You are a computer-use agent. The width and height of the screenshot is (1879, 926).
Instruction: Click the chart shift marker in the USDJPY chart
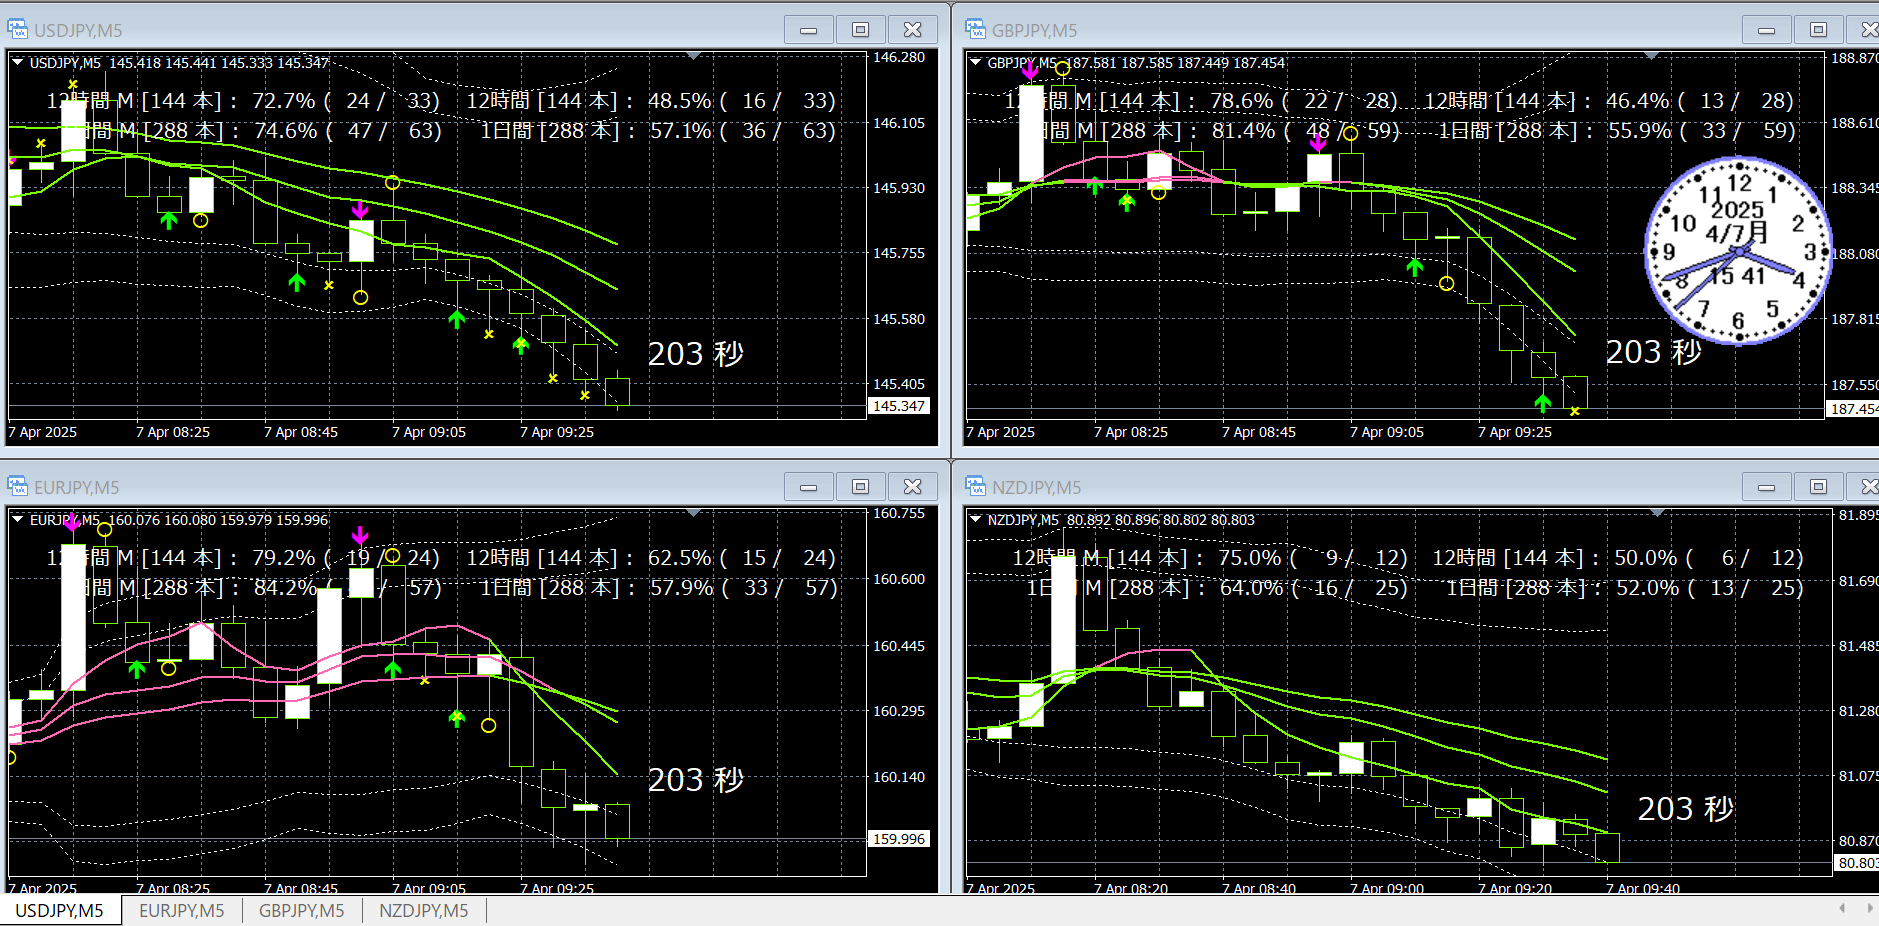click(x=693, y=56)
